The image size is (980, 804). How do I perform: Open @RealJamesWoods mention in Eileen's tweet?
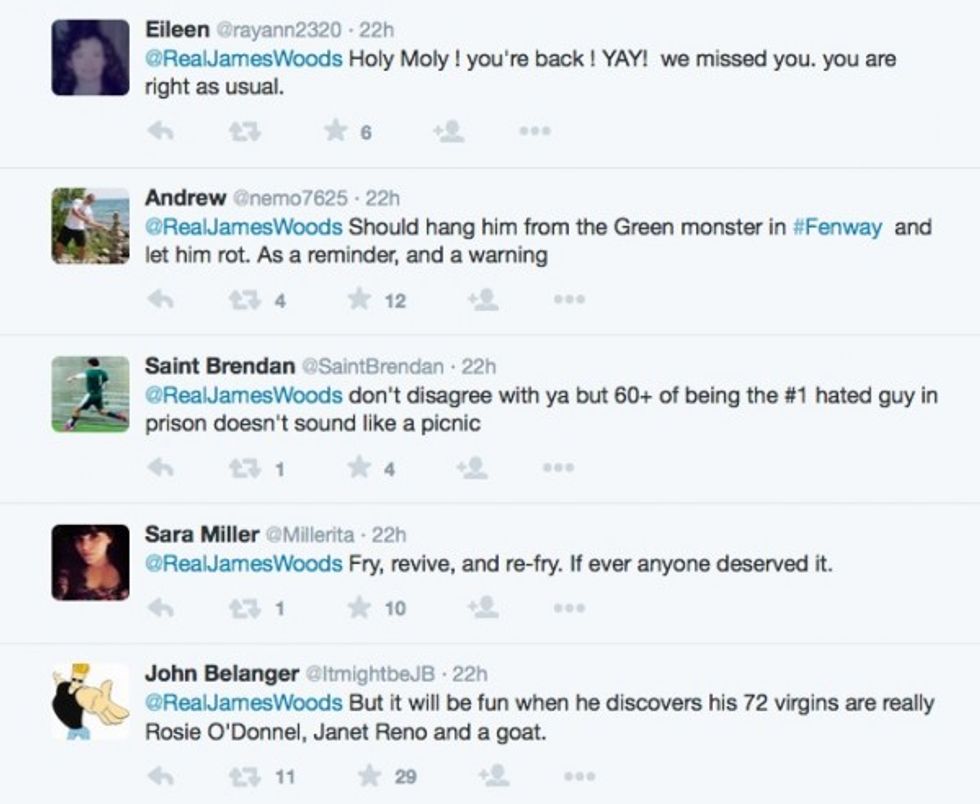tap(244, 60)
